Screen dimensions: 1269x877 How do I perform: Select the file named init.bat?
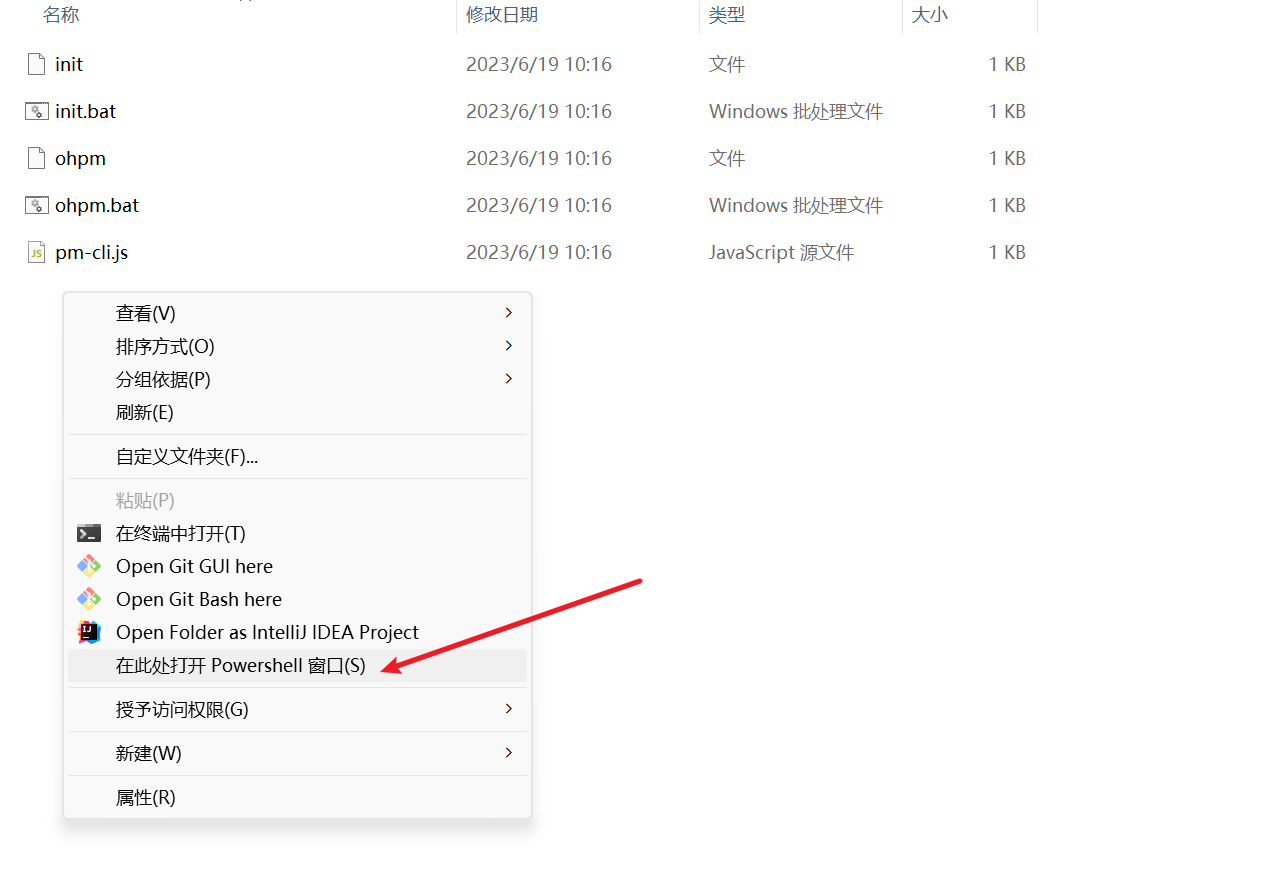click(x=86, y=111)
